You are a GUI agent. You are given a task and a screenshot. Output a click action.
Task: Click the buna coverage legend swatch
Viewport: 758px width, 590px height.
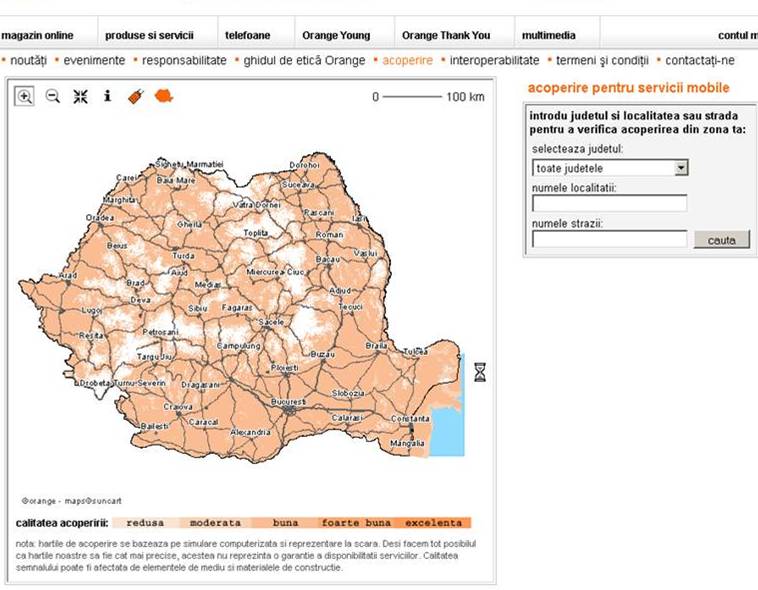(x=285, y=523)
